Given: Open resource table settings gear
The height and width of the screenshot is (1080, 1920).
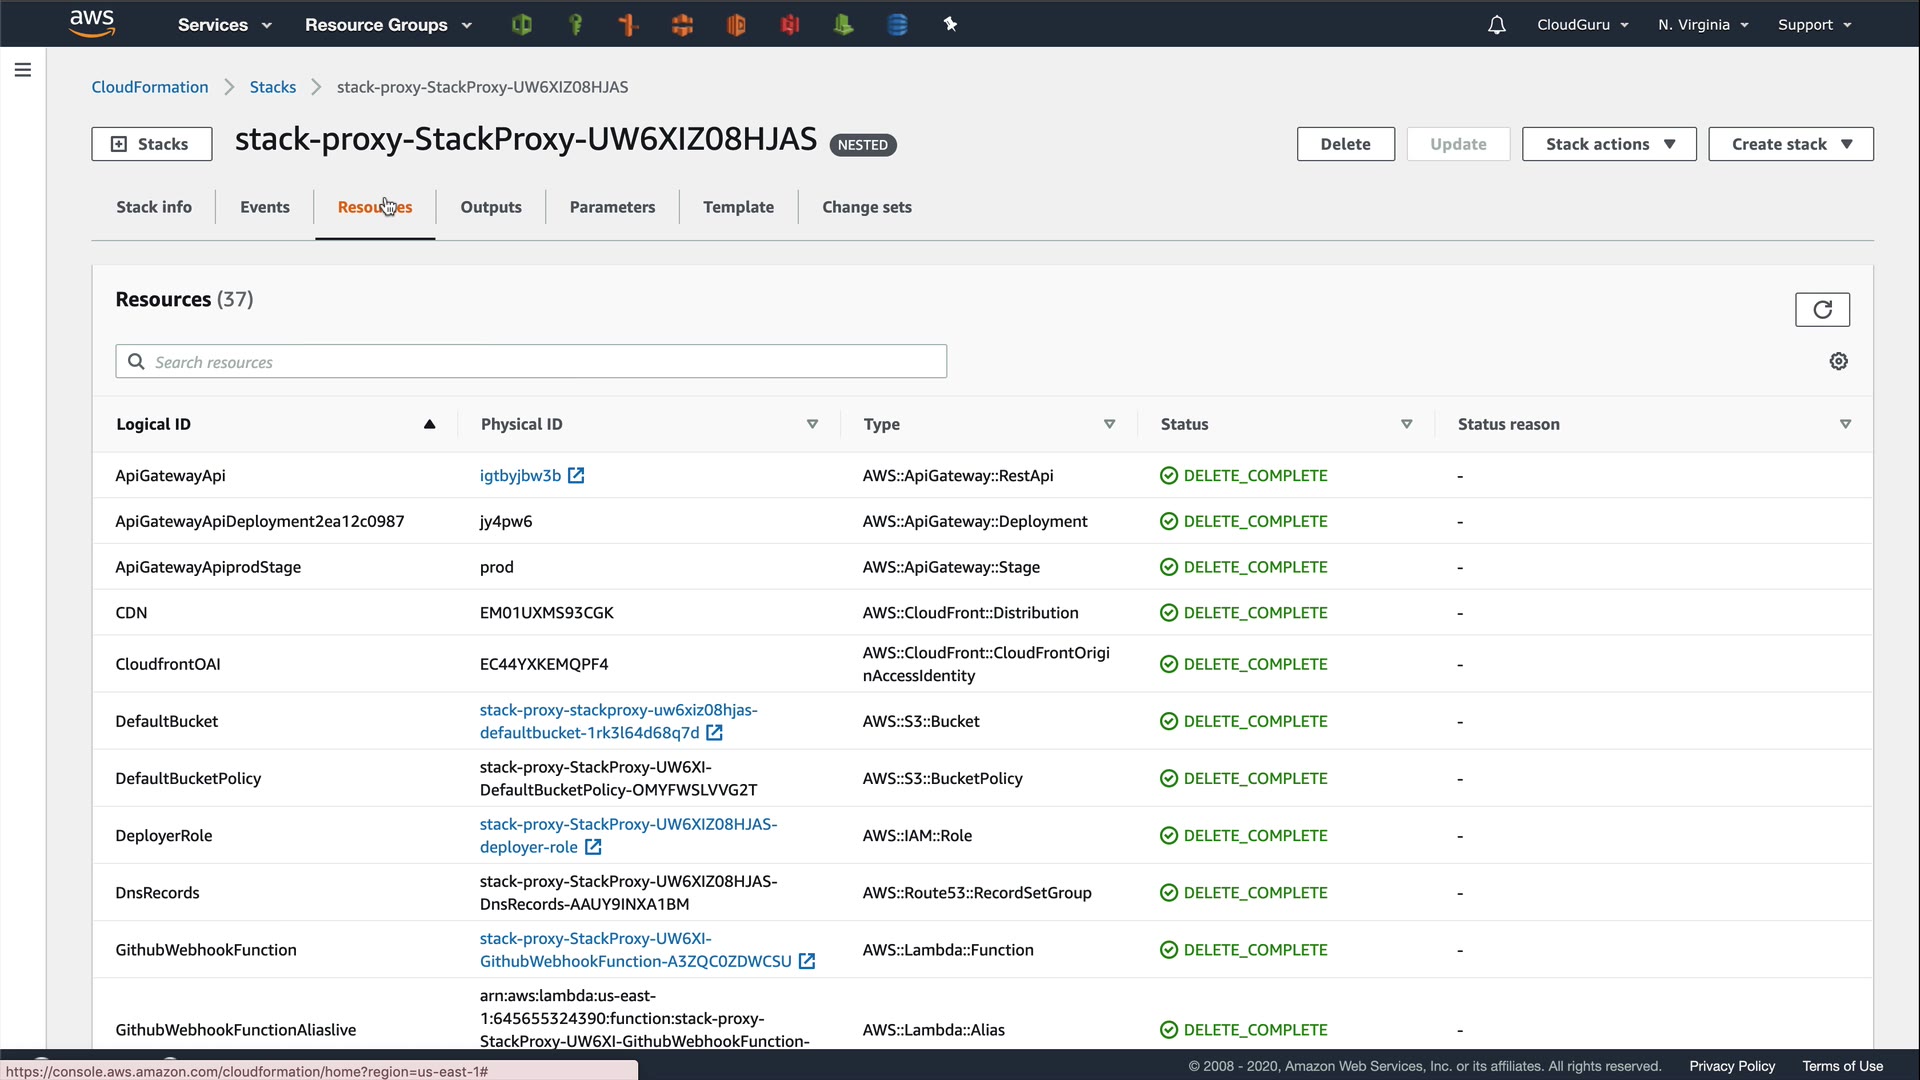Looking at the screenshot, I should coord(1838,361).
